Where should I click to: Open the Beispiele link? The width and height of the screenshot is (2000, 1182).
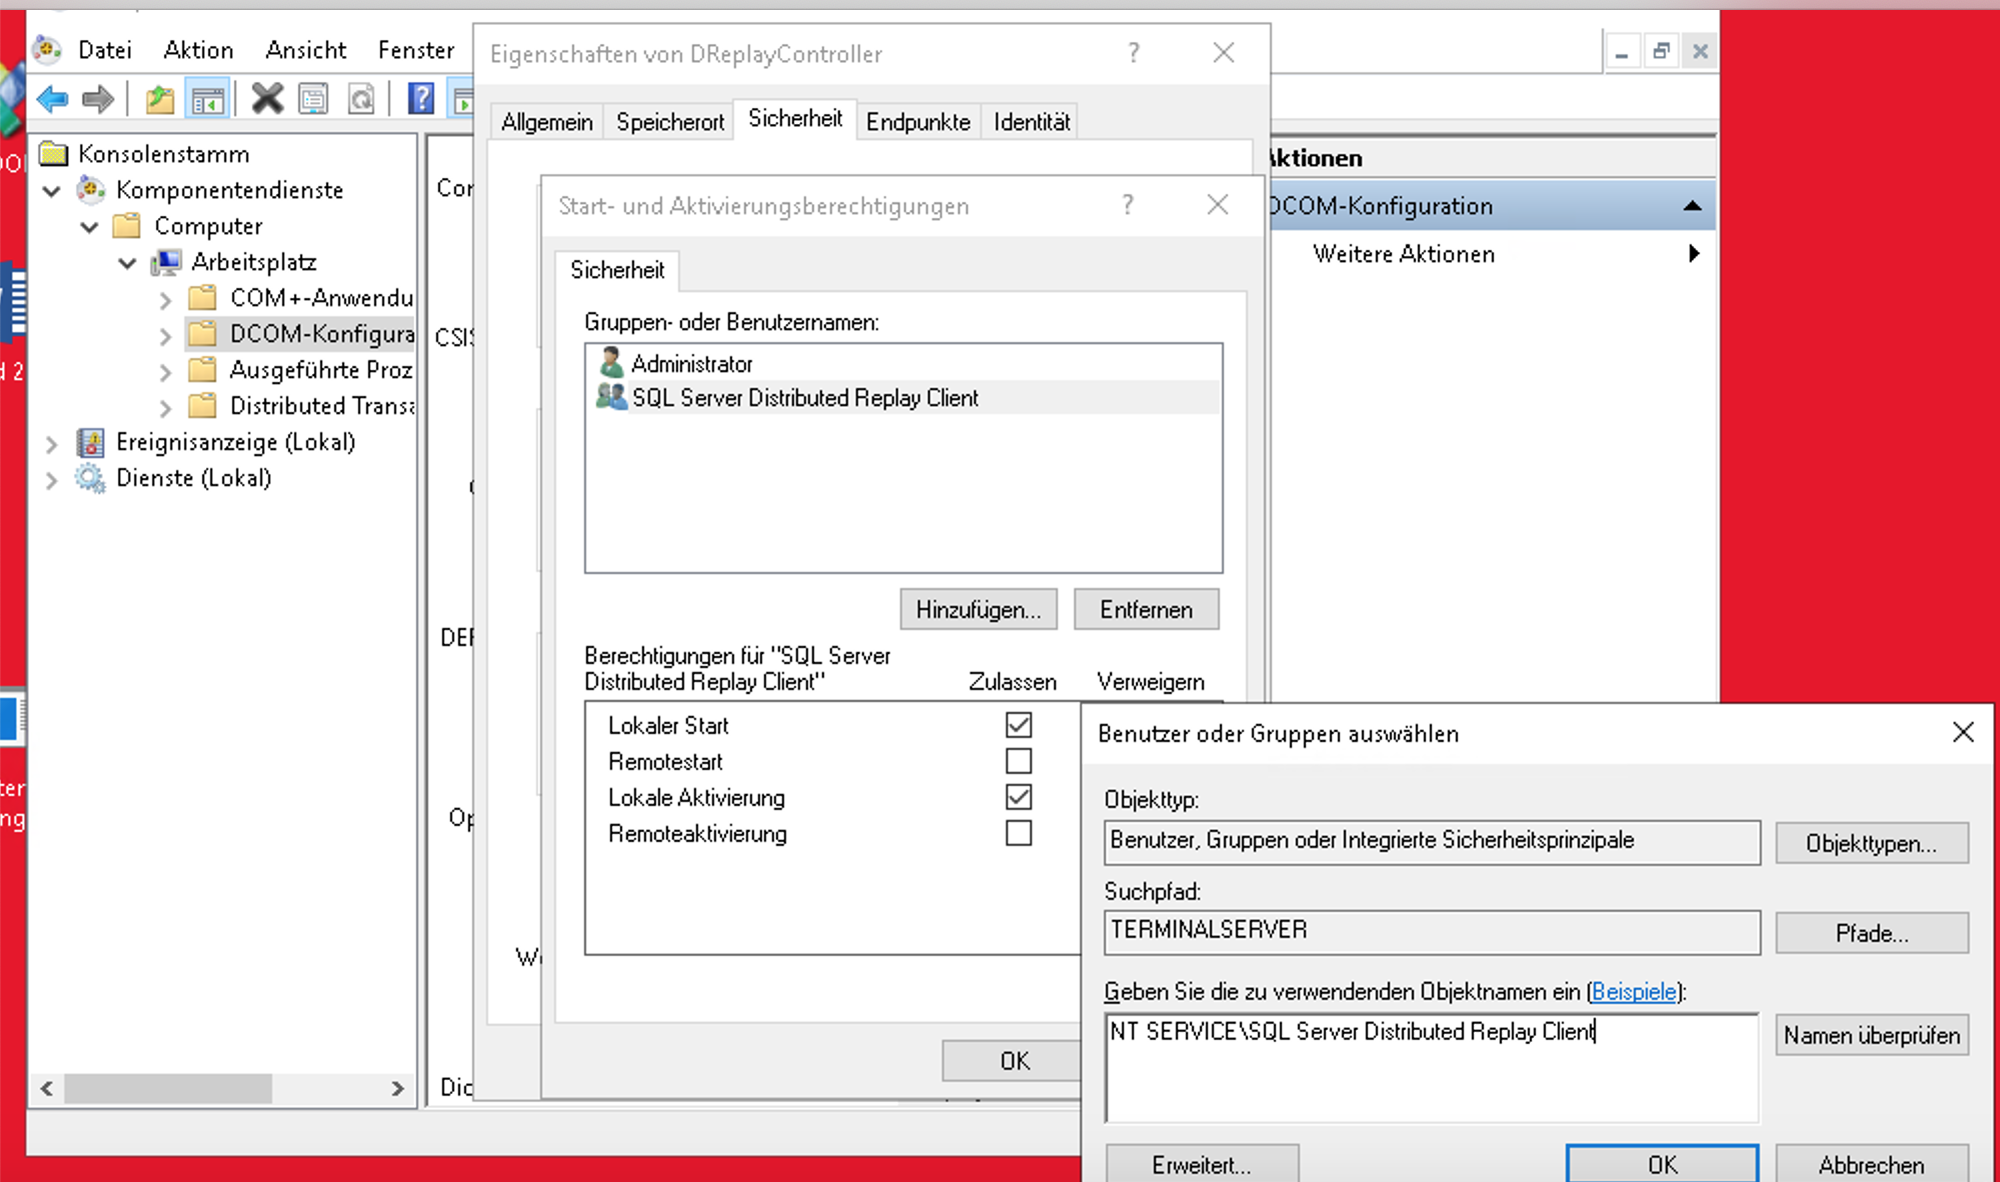pyautogui.click(x=1634, y=991)
